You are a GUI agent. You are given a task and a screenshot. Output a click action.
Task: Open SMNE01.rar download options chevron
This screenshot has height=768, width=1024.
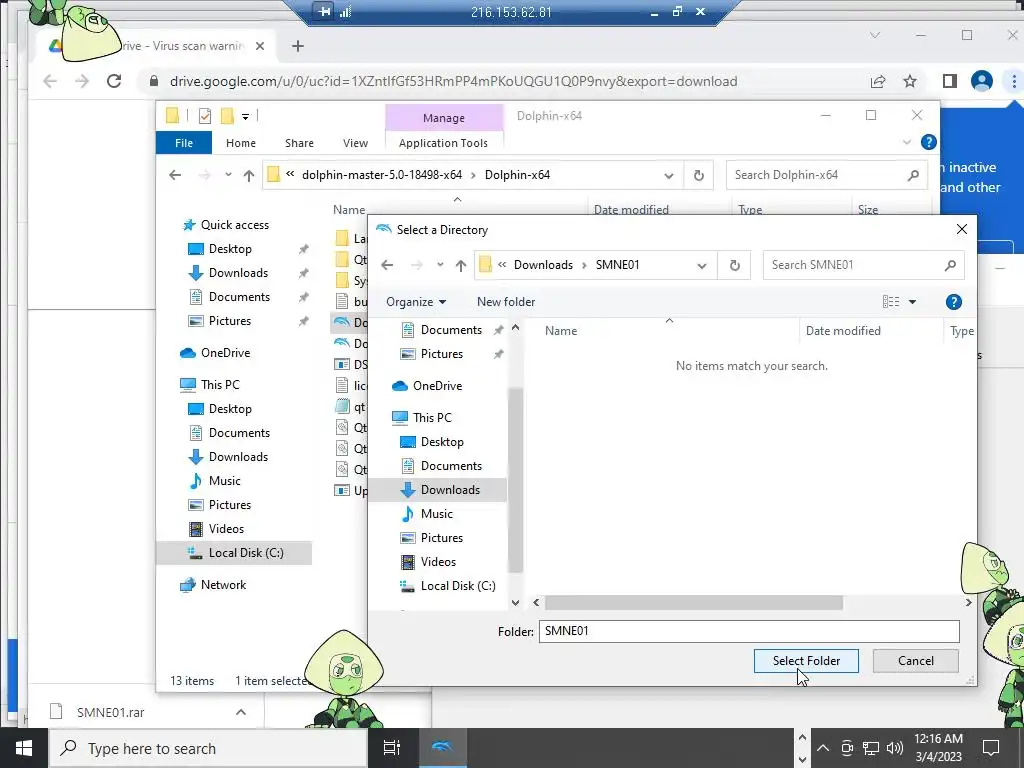click(241, 712)
